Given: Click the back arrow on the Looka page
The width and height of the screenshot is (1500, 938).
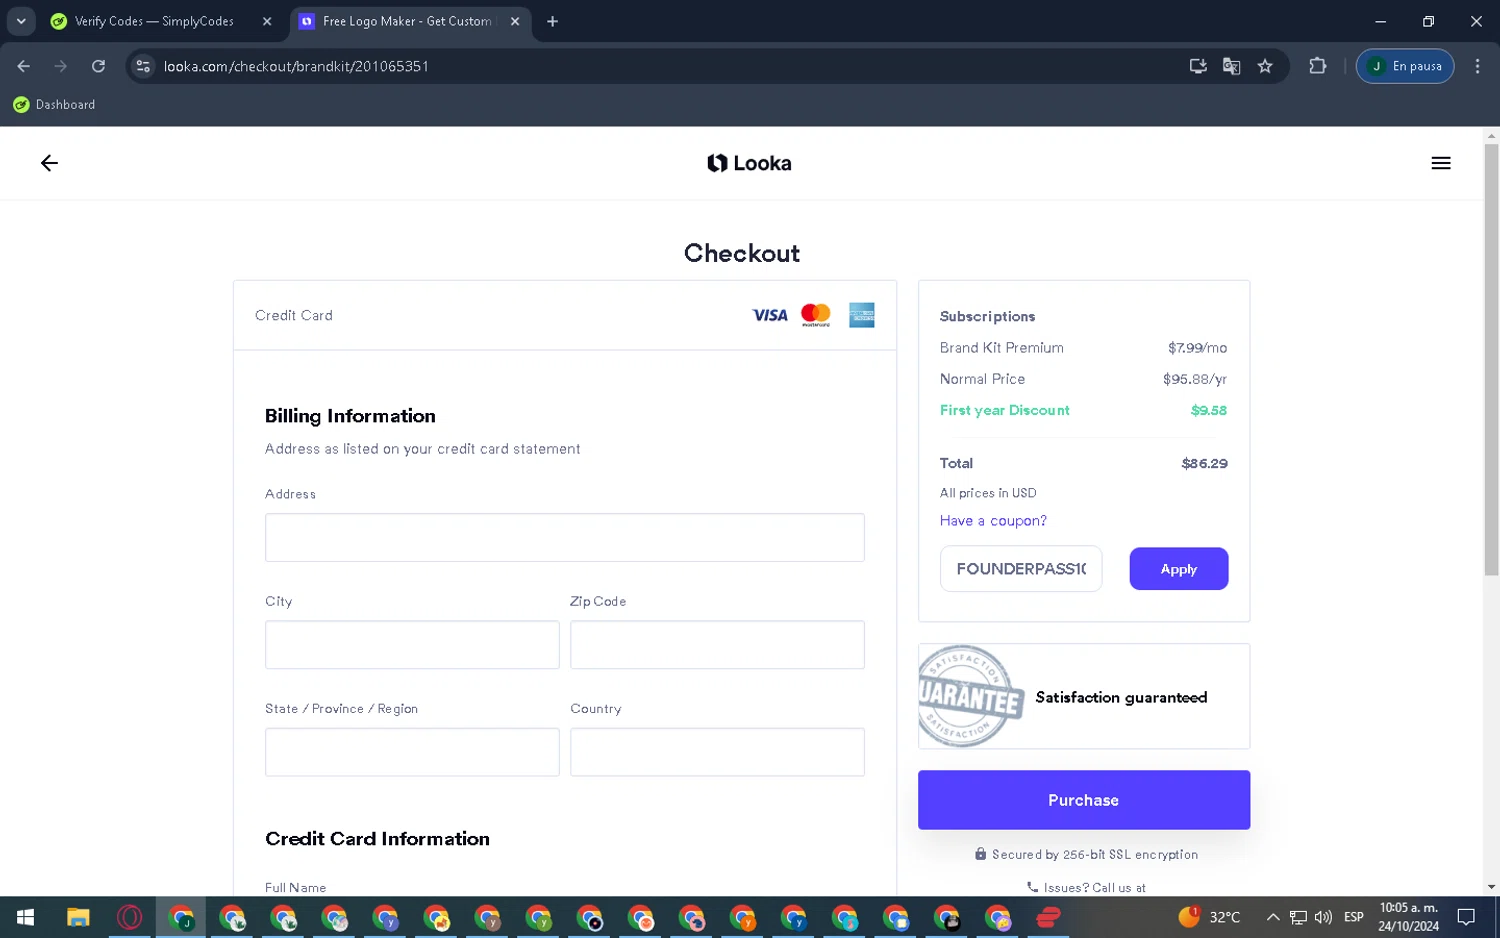Looking at the screenshot, I should pyautogui.click(x=49, y=163).
